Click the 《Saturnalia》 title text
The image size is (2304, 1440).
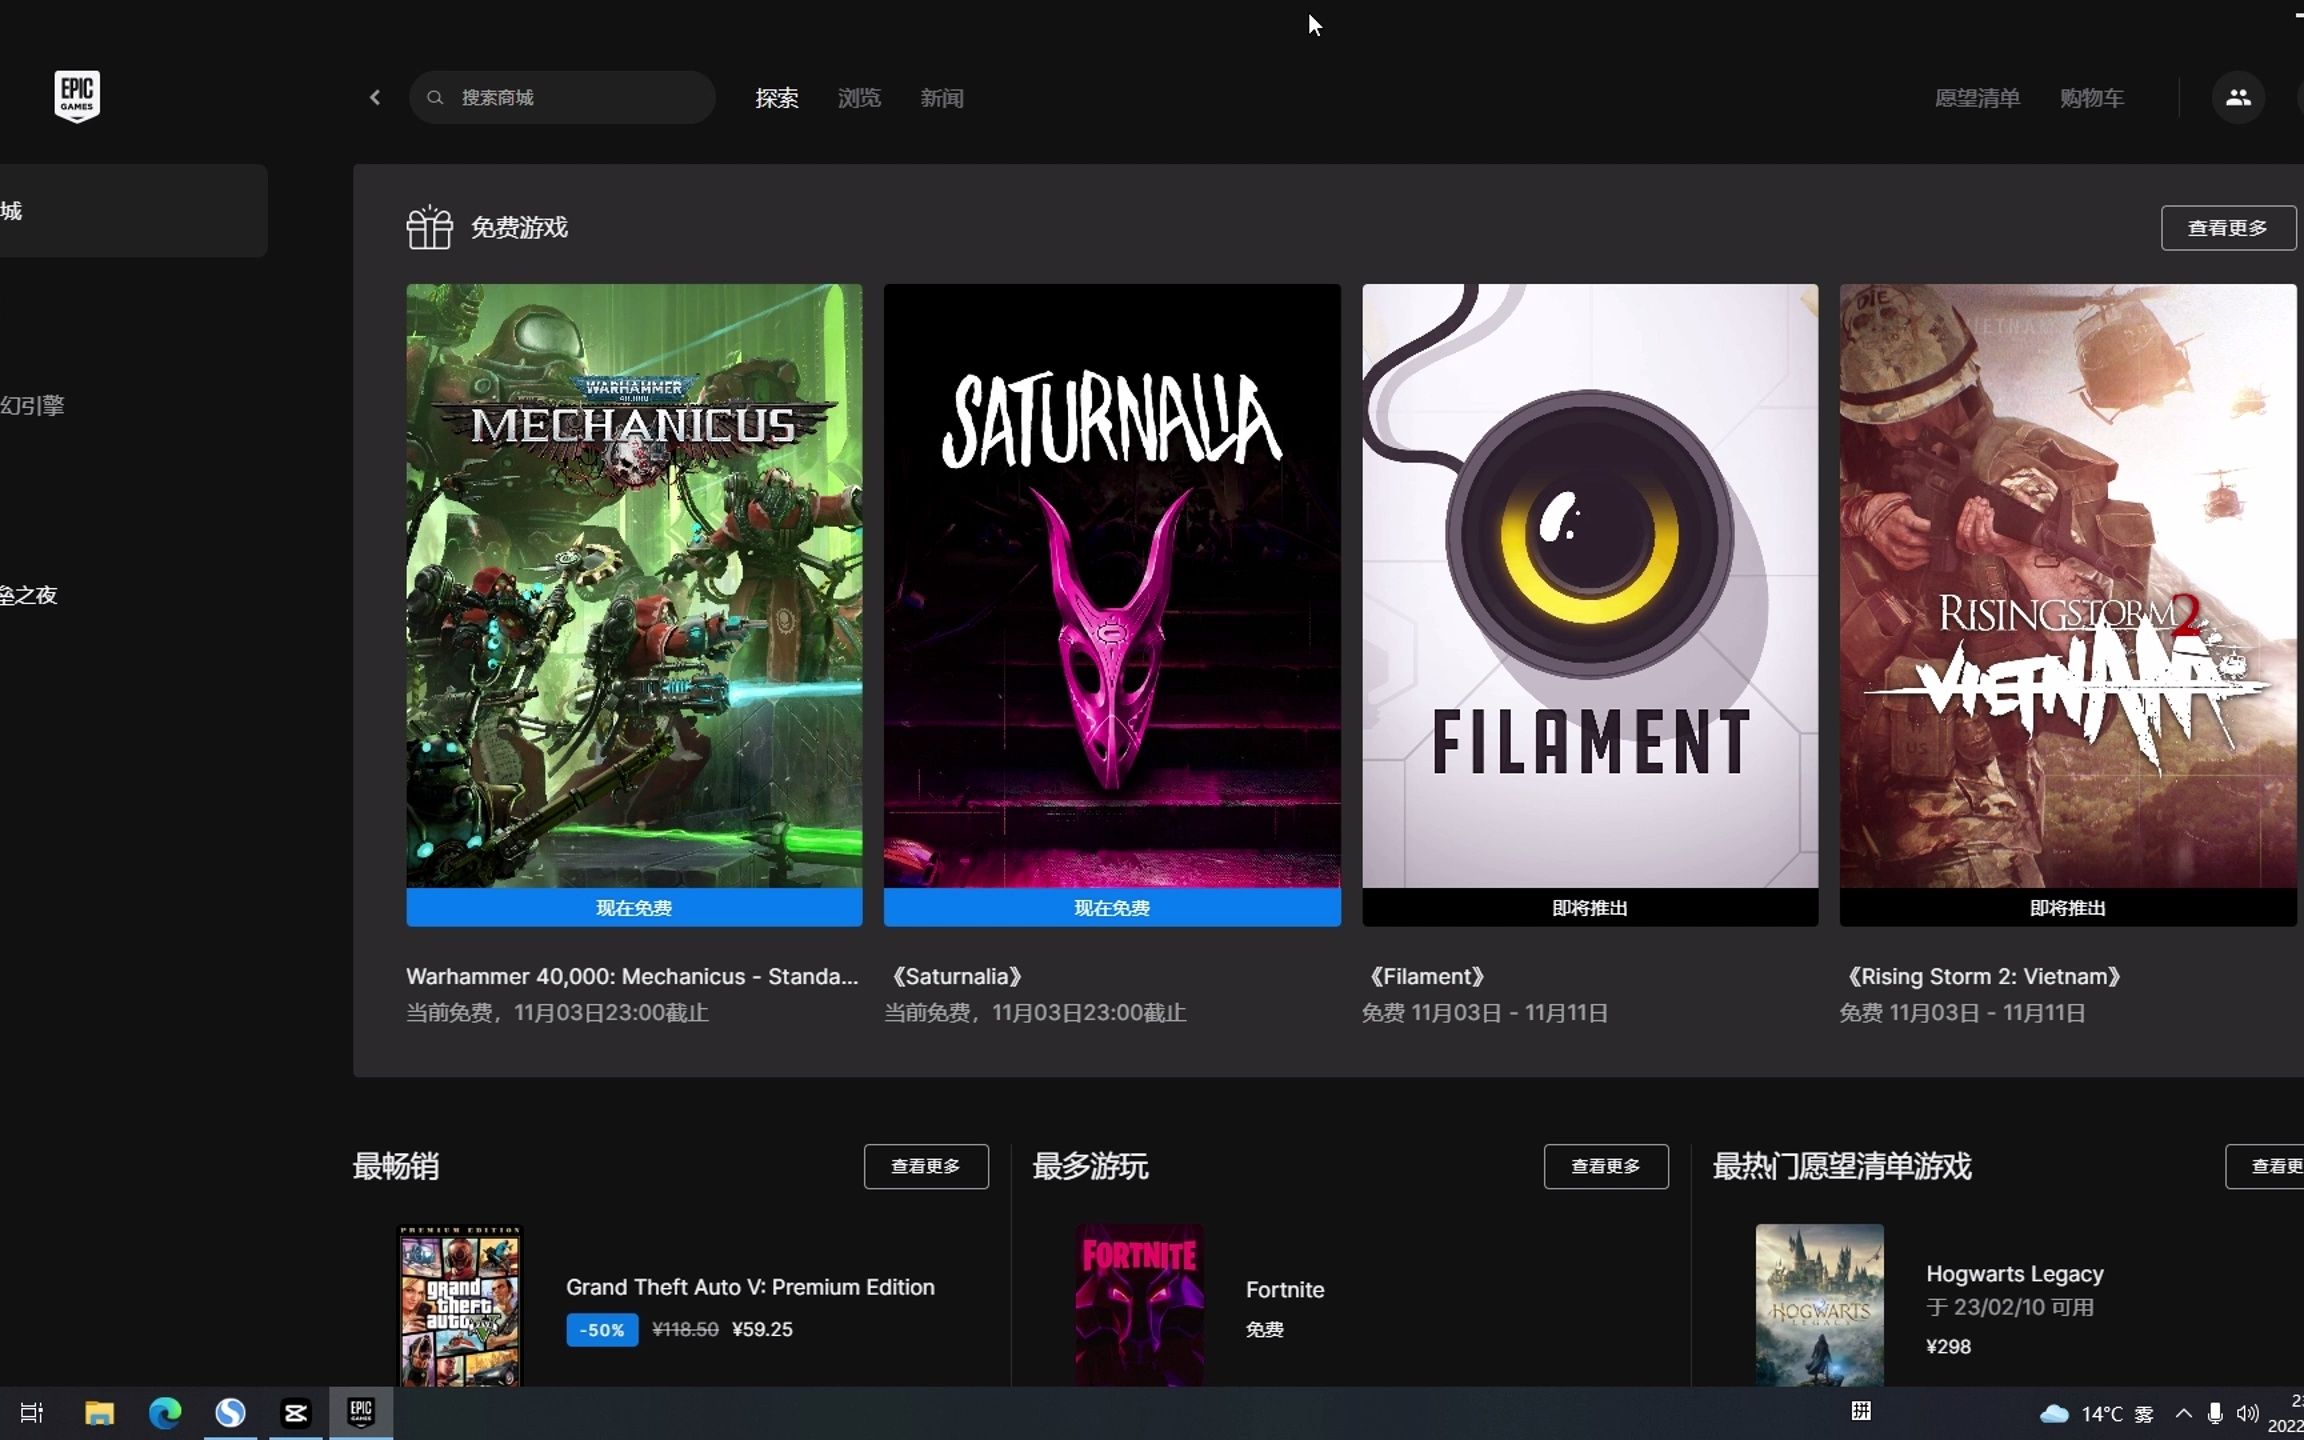956,976
